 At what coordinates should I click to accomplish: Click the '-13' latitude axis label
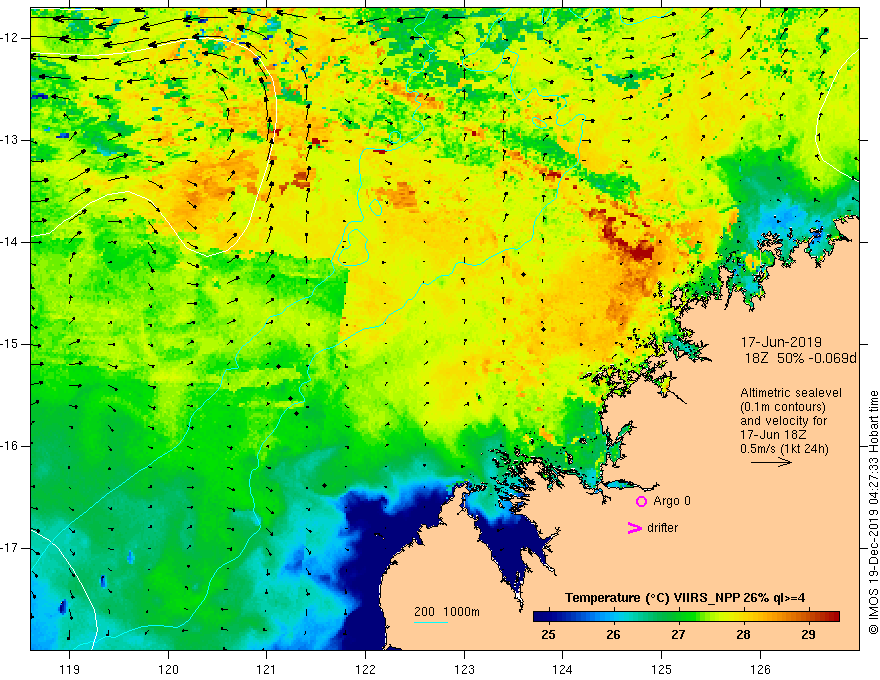[x=10, y=140]
